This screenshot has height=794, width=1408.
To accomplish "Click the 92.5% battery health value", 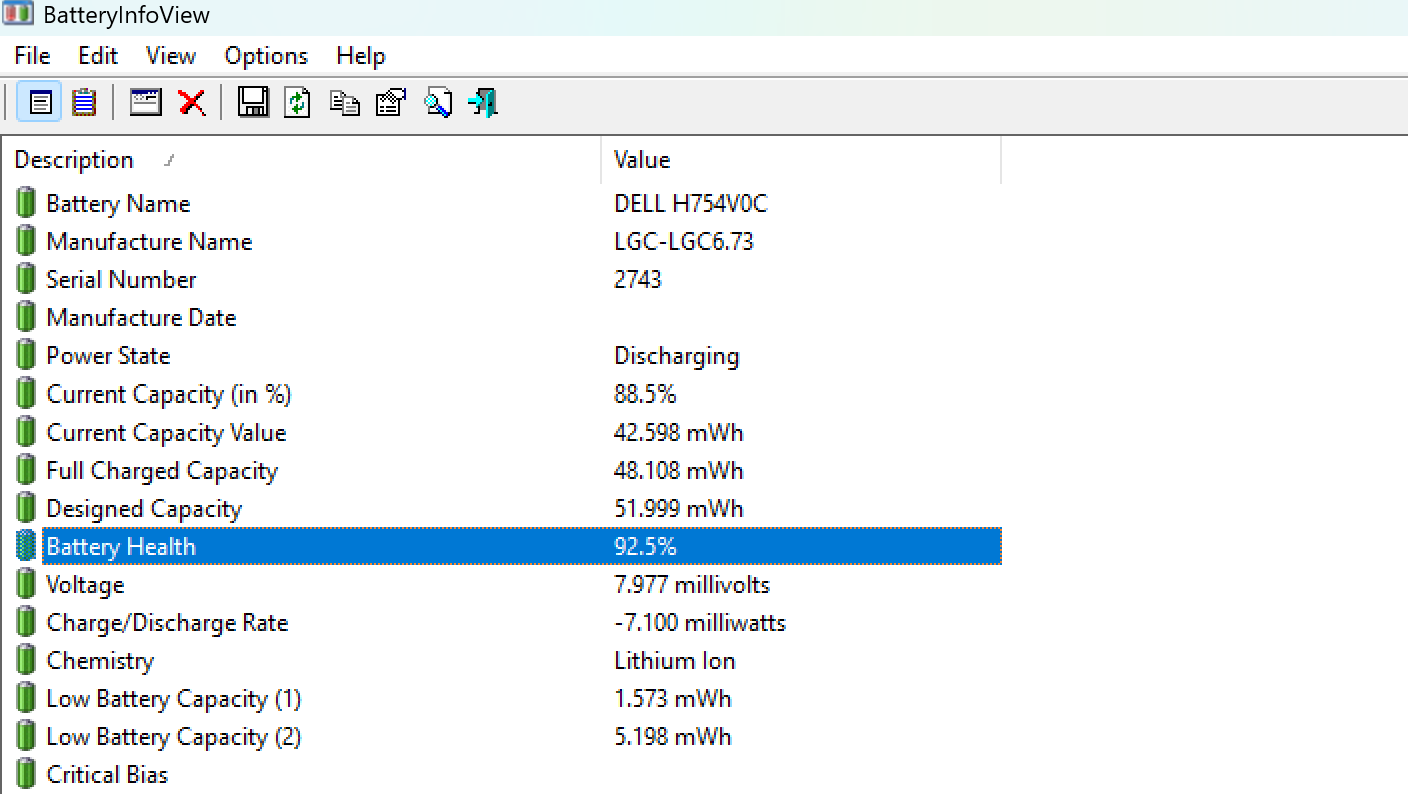I will (x=645, y=547).
